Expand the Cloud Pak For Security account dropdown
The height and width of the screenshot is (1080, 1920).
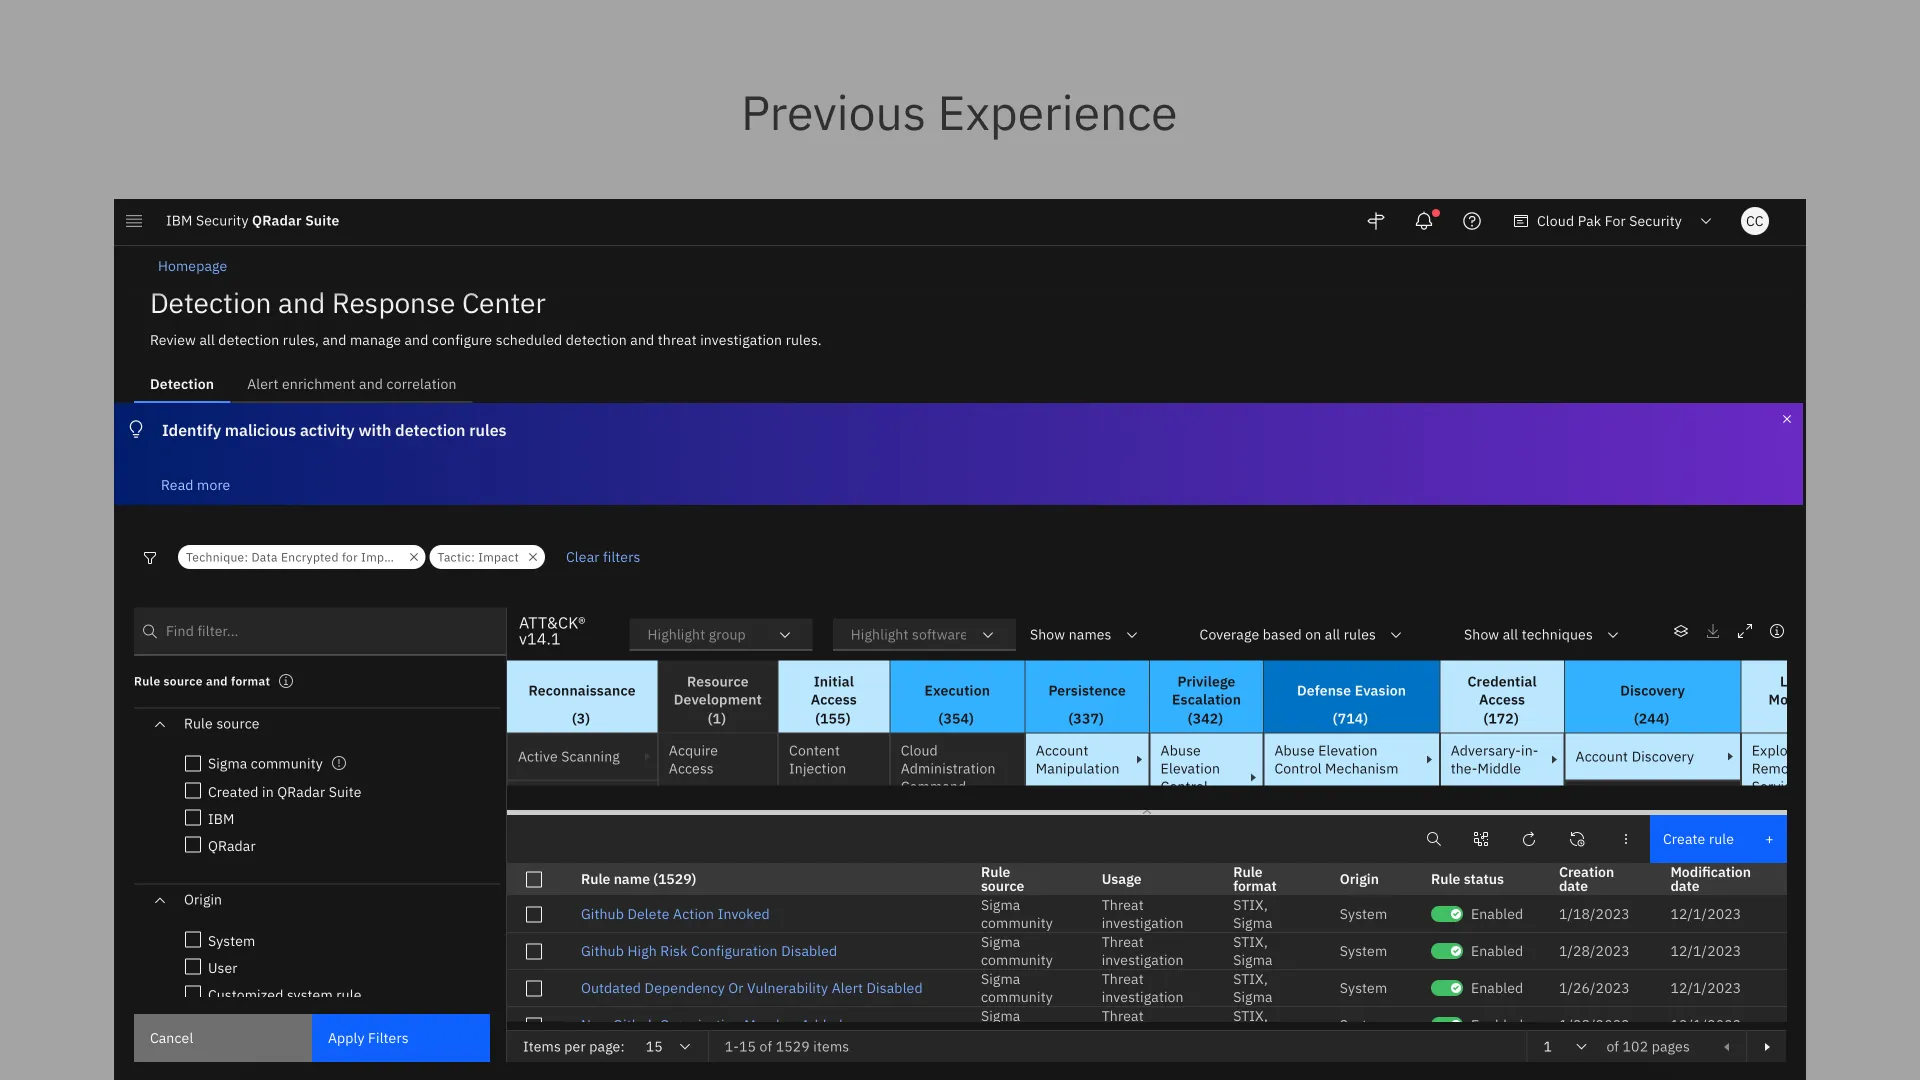coord(1706,221)
